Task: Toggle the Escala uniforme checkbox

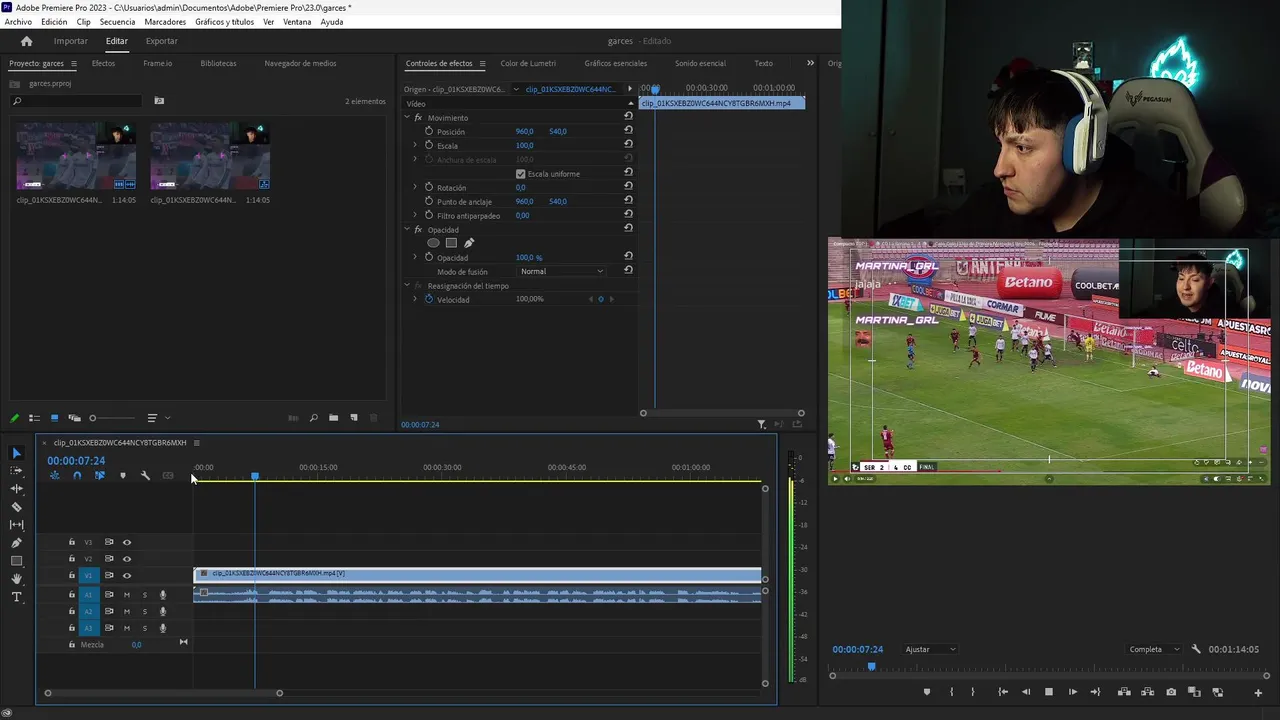Action: tap(520, 174)
